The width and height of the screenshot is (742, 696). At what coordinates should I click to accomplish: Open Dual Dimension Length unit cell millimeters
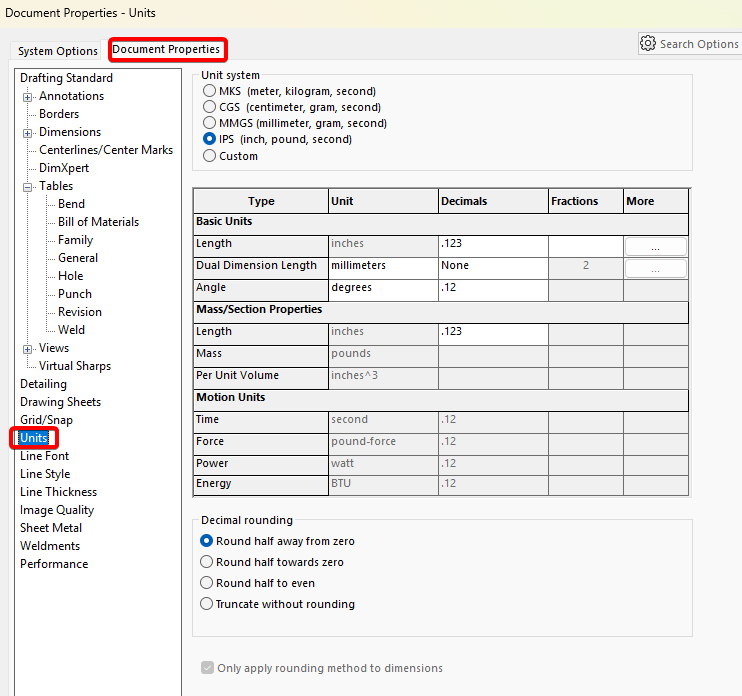pyautogui.click(x=383, y=268)
